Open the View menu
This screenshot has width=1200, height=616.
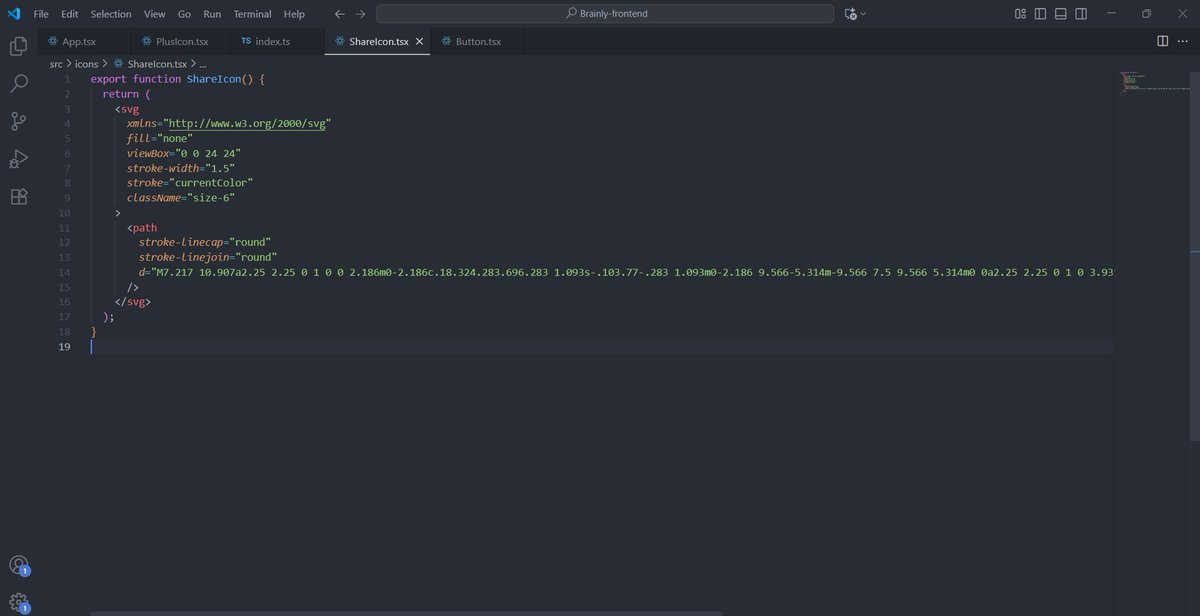coord(154,14)
